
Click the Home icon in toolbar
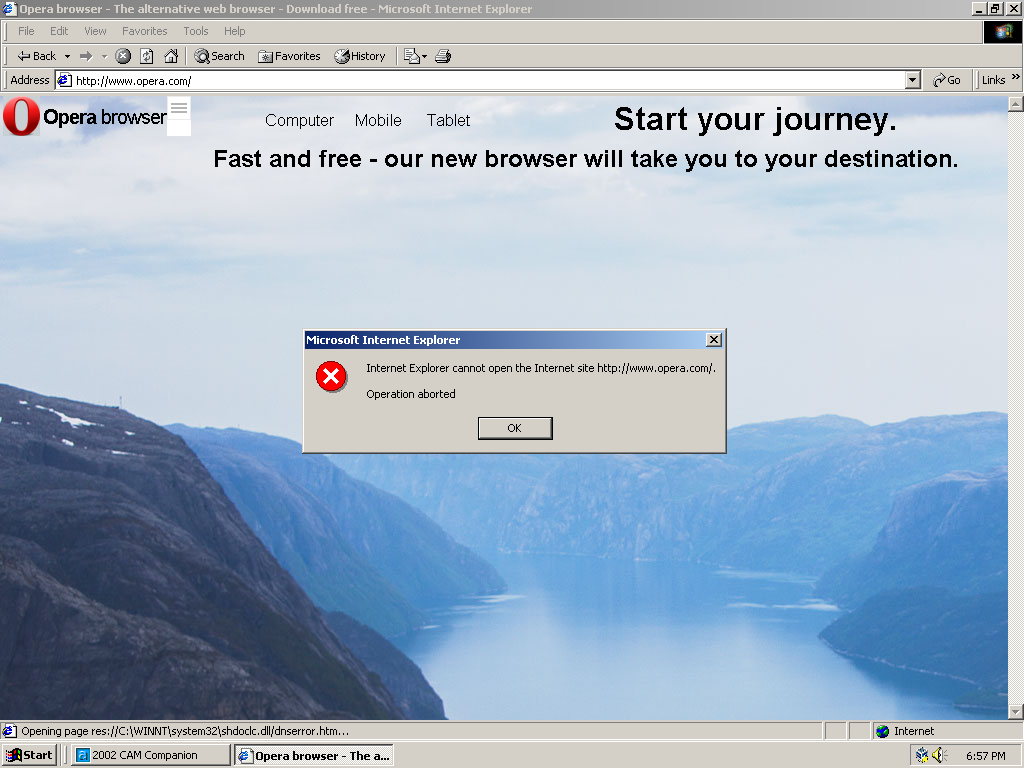tap(171, 56)
